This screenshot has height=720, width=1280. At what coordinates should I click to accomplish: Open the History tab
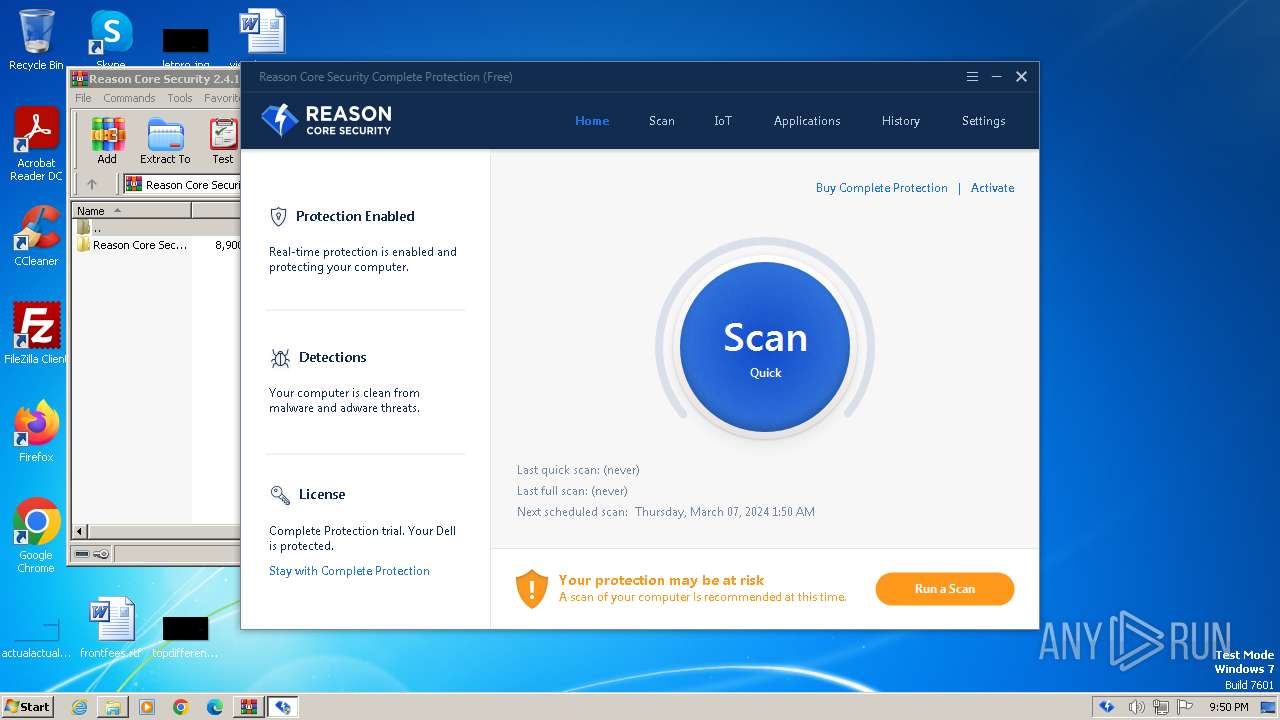point(901,121)
